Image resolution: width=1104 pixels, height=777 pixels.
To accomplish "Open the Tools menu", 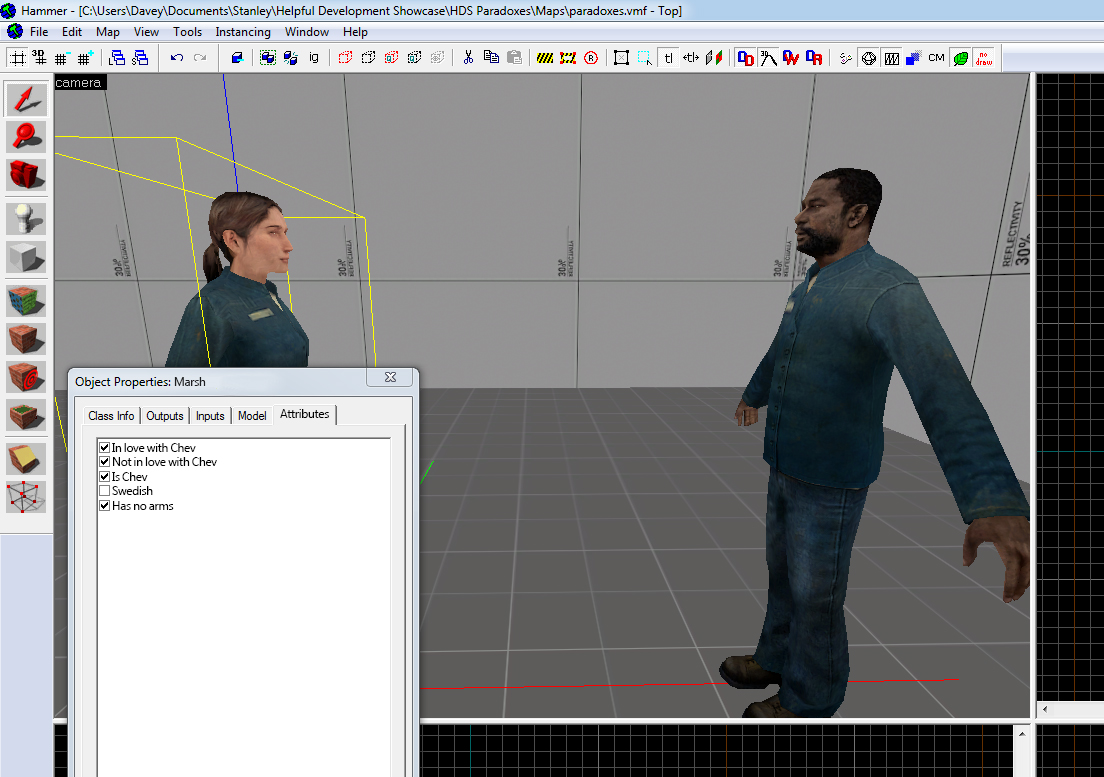I will [187, 32].
